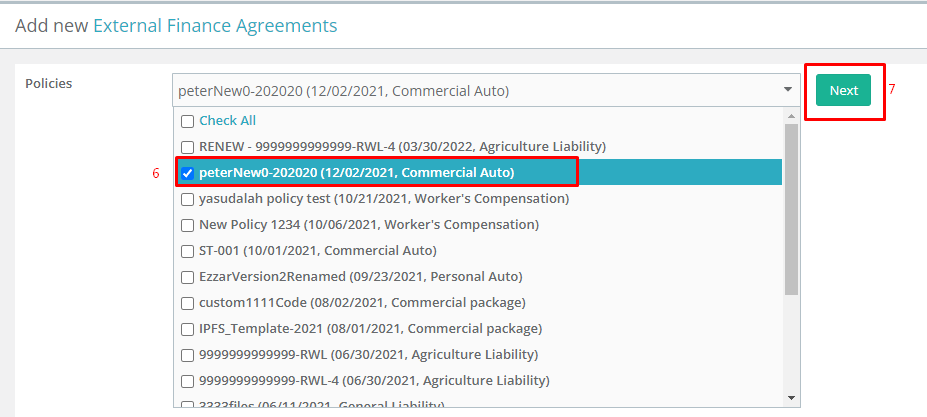Viewport: 927px width, 417px height.
Task: Click the list scrollbar down arrow
Action: point(791,398)
